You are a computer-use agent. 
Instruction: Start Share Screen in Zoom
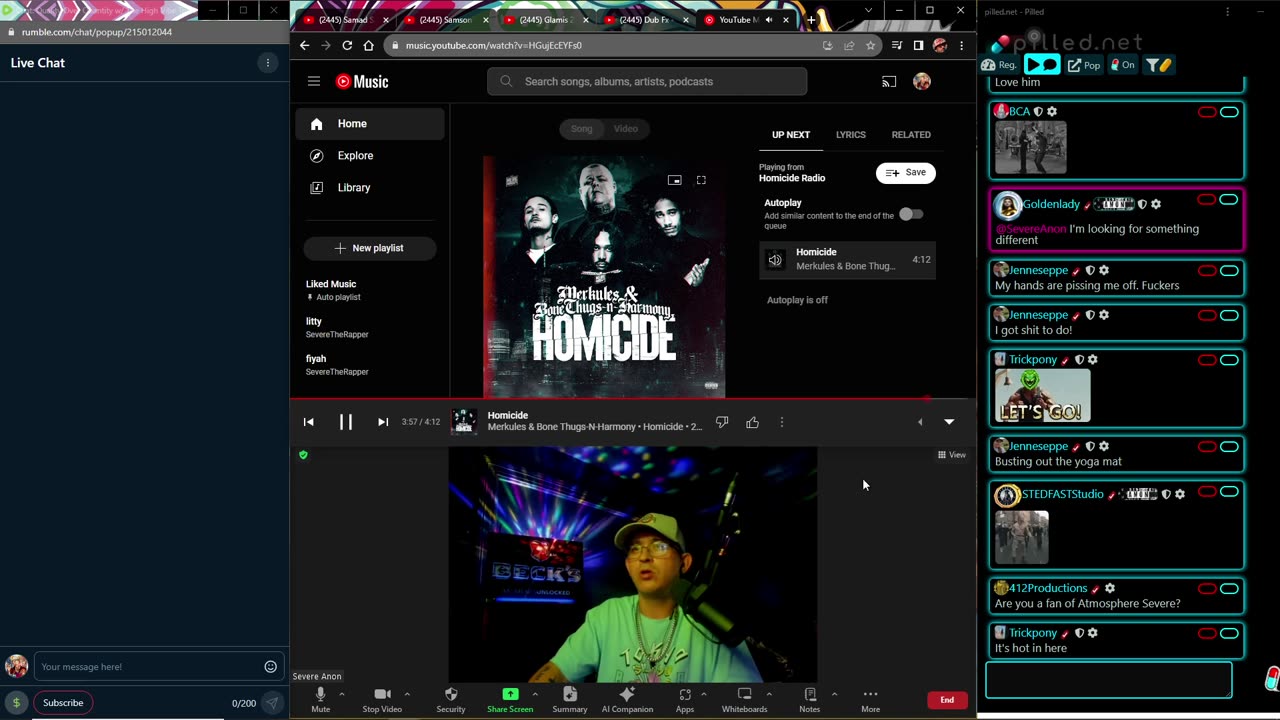click(510, 699)
